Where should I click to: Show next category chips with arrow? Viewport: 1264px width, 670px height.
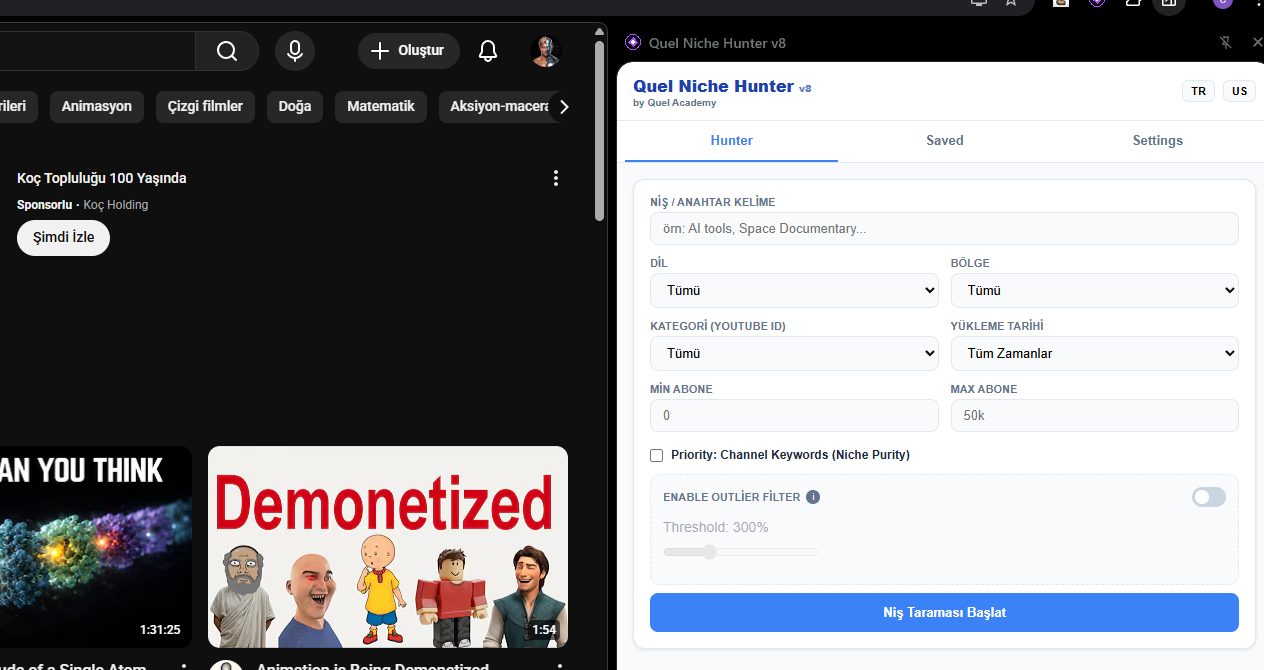coord(564,106)
